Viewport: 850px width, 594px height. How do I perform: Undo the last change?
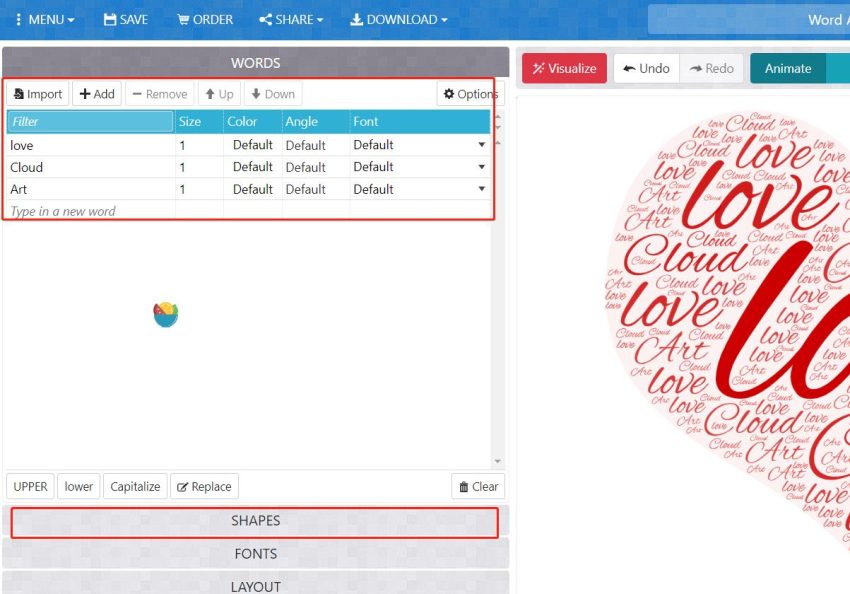coord(646,68)
